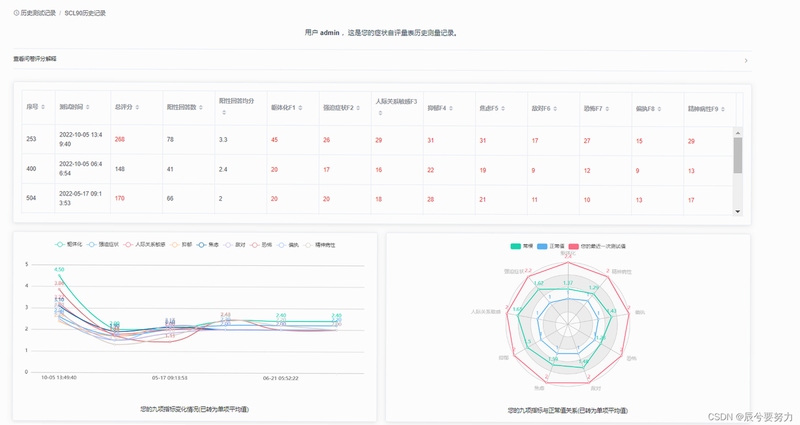Click test time 2022-05-17 09:13:53 cell
This screenshot has width=800, height=425.
pyautogui.click(x=81, y=198)
